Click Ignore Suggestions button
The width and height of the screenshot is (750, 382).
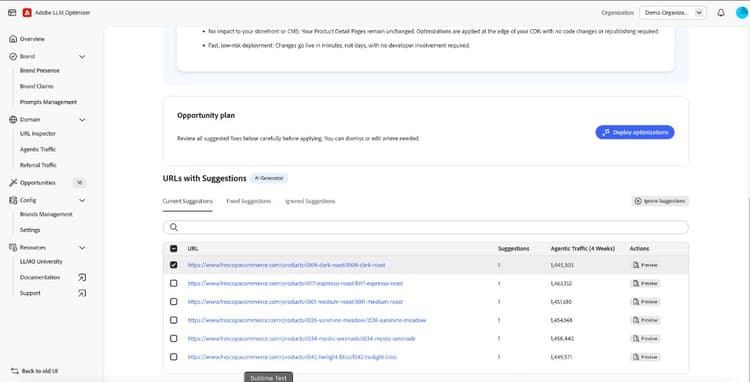[660, 201]
